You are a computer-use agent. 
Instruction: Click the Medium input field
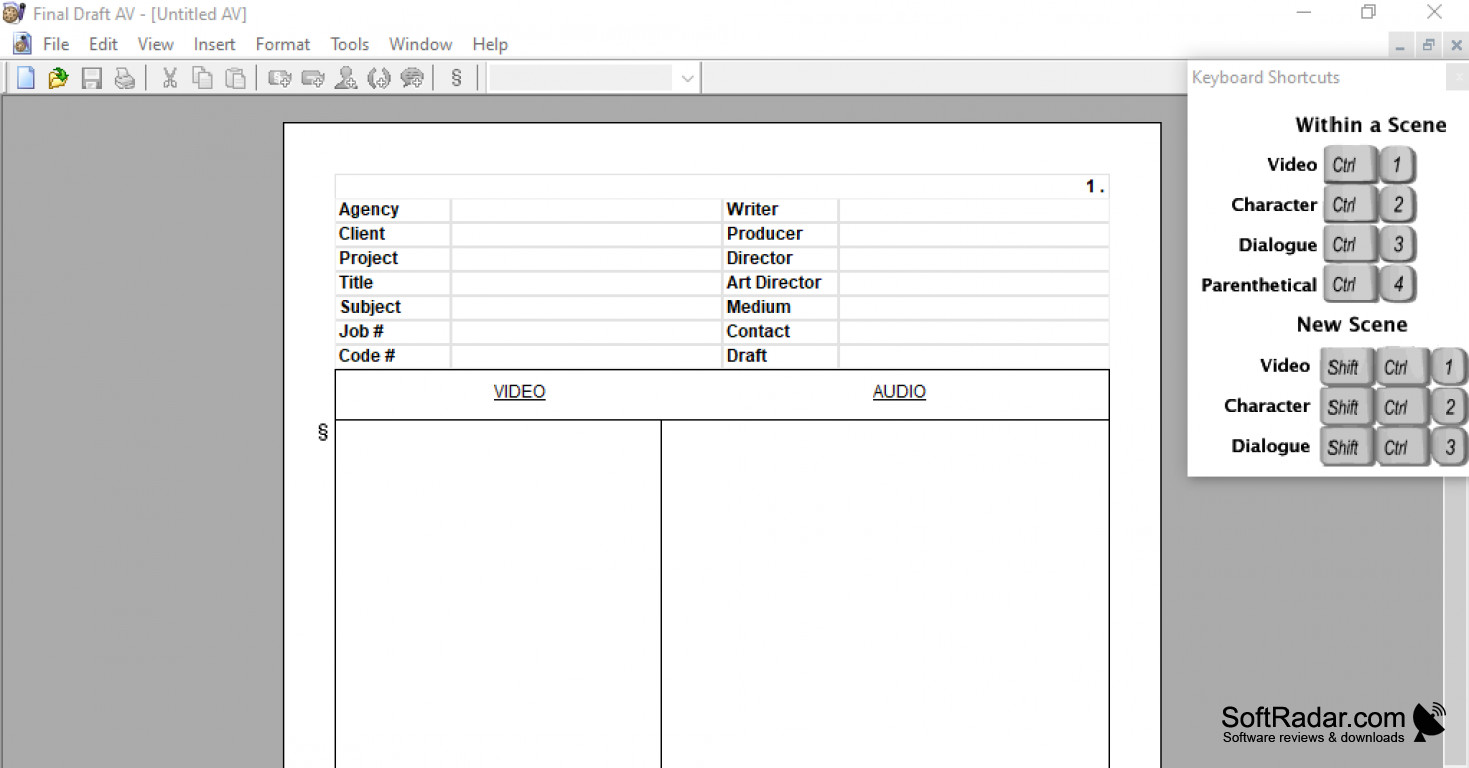pos(974,307)
